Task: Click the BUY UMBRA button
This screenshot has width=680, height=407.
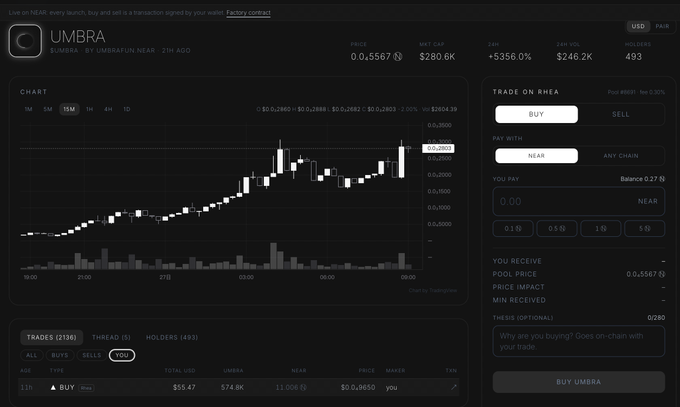Action: [x=579, y=382]
